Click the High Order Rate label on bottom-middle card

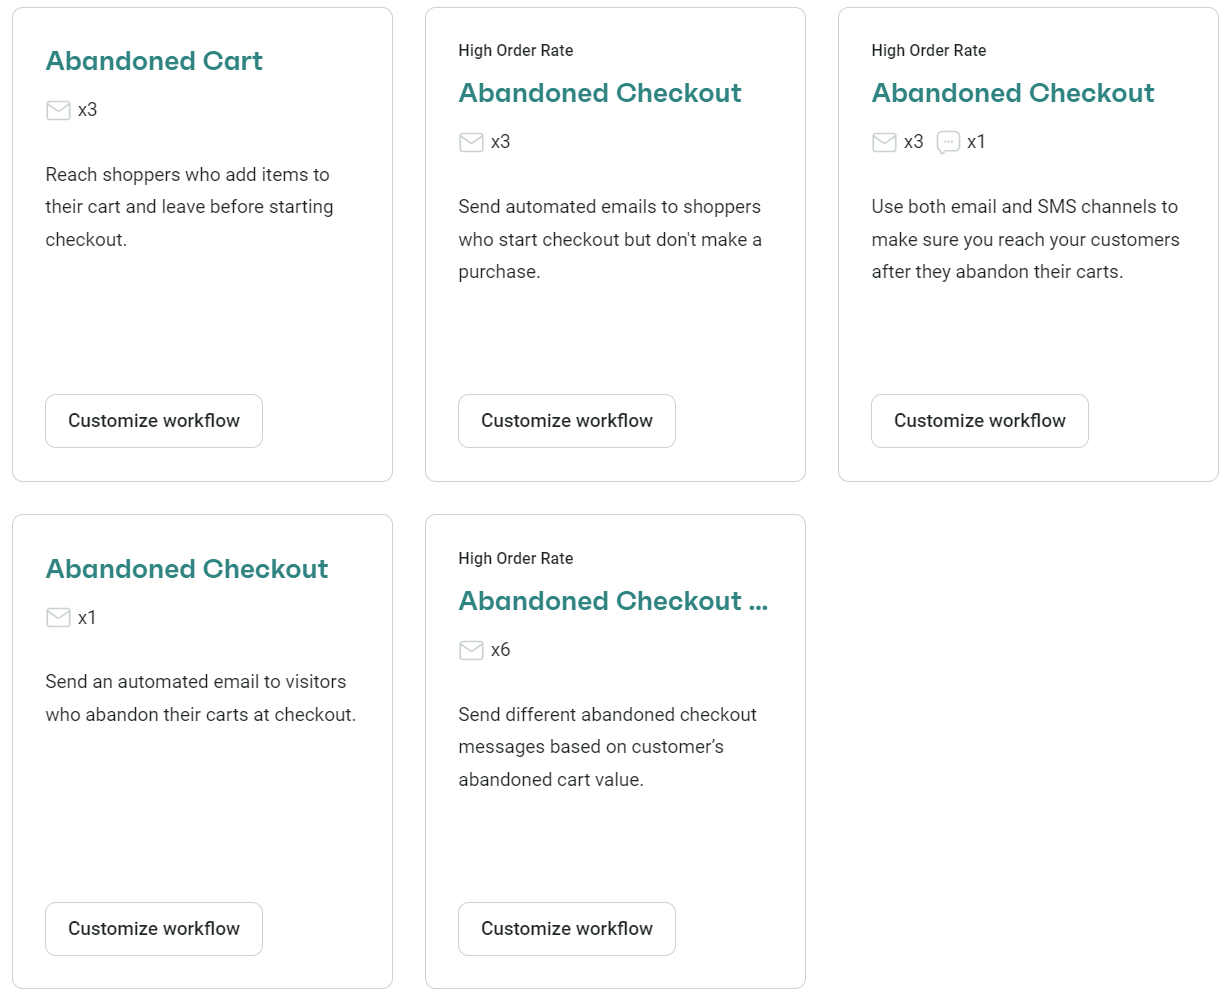tap(516, 558)
